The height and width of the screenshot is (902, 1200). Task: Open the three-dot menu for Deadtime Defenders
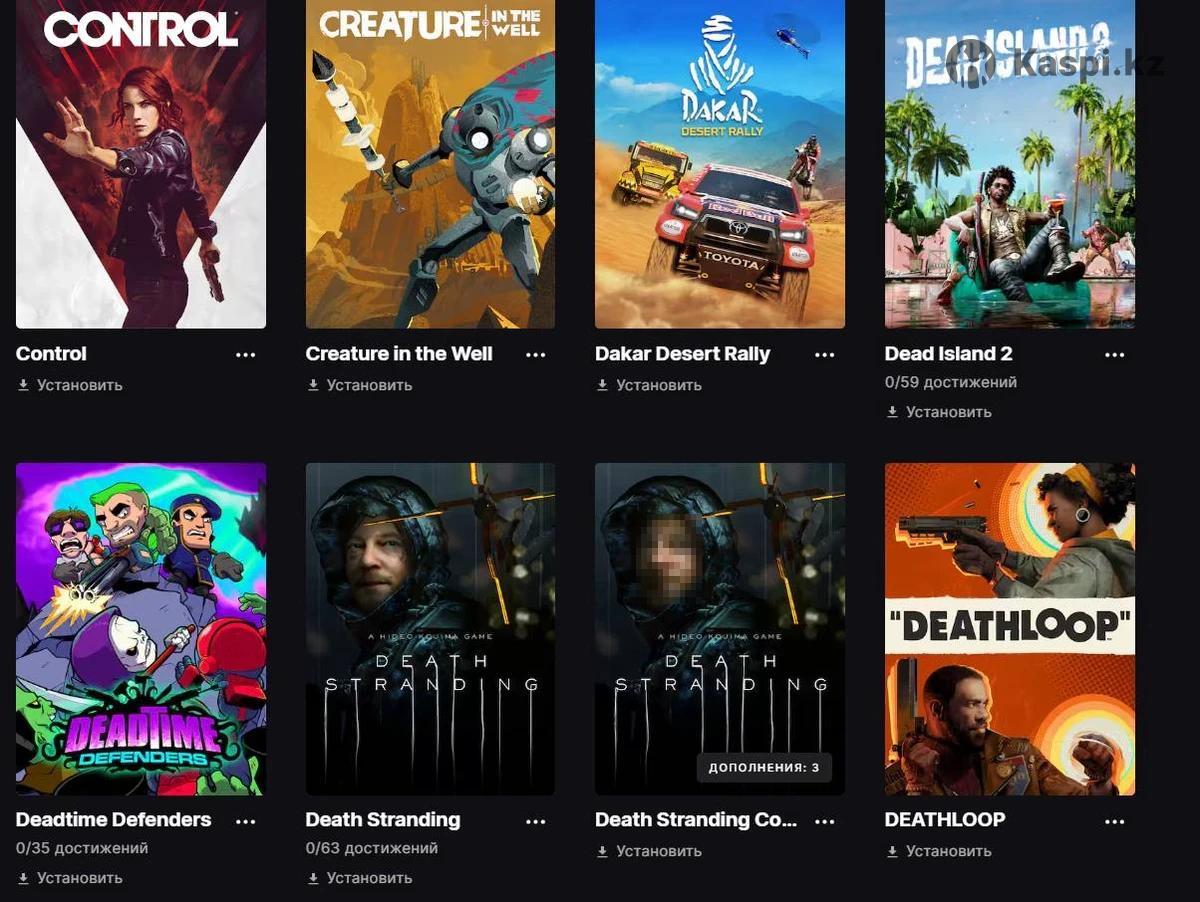245,821
